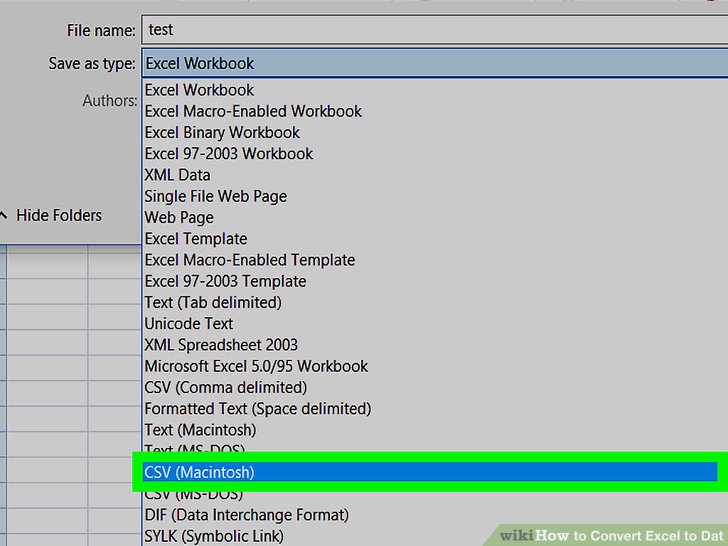Open the Save as type combo box
This screenshot has height=546, width=728.
tap(435, 63)
